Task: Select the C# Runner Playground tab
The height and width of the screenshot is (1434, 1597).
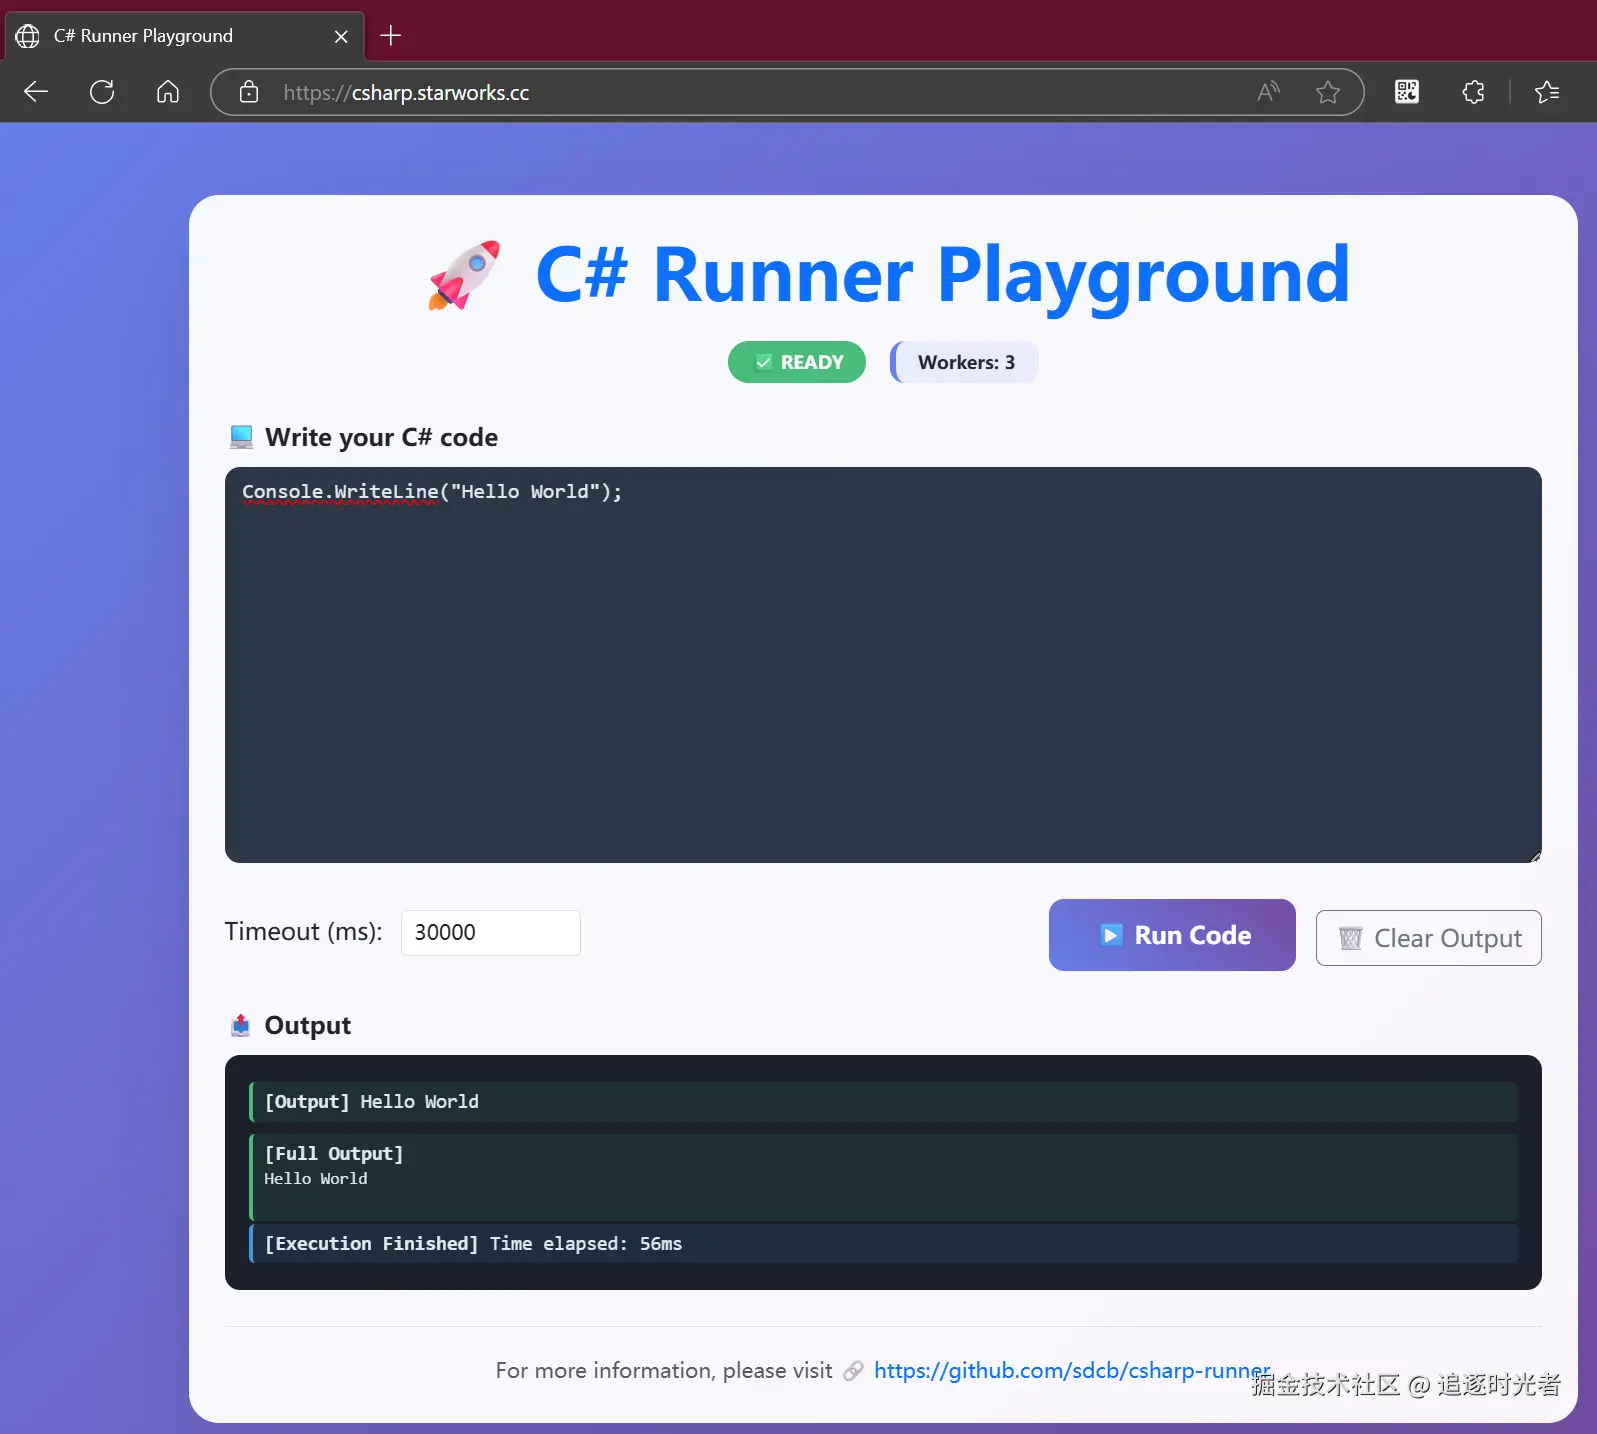Action: pos(185,36)
